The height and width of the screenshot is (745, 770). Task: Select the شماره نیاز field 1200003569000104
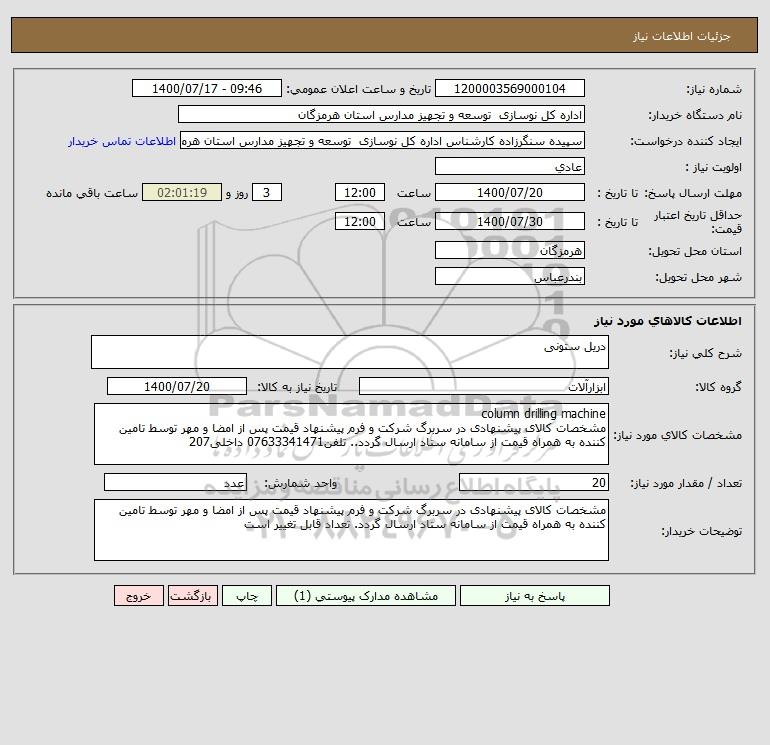coord(510,88)
